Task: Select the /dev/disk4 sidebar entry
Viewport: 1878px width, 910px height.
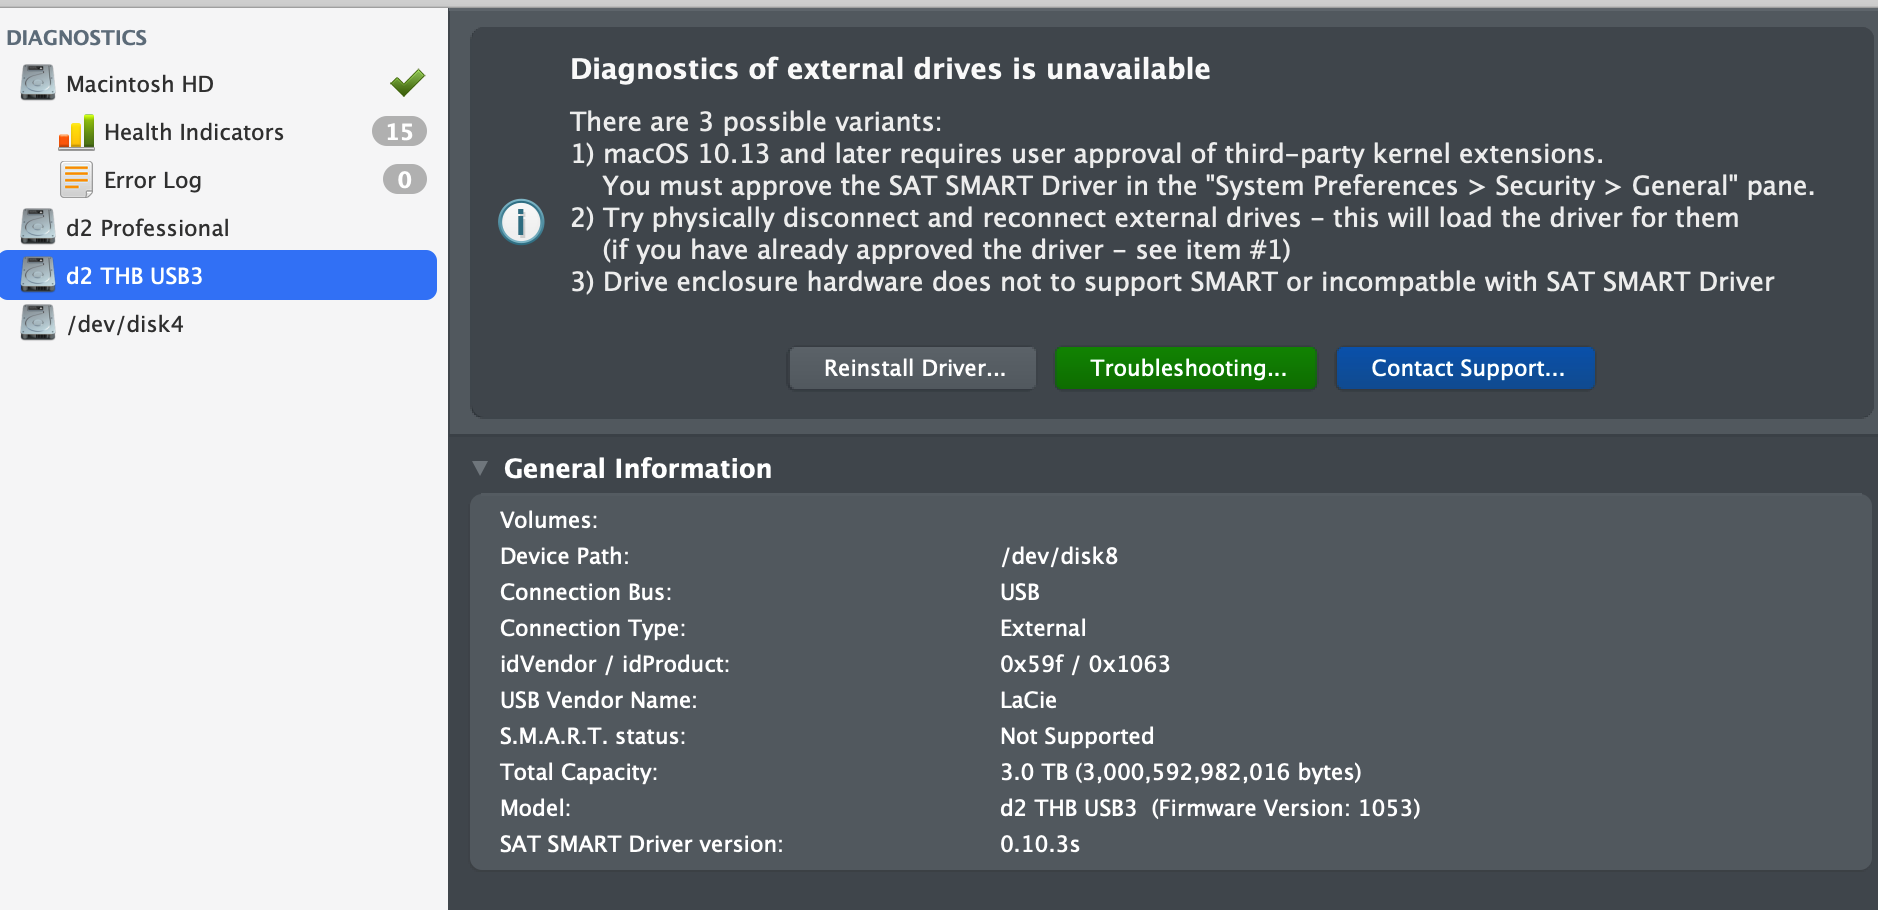Action: click(125, 324)
